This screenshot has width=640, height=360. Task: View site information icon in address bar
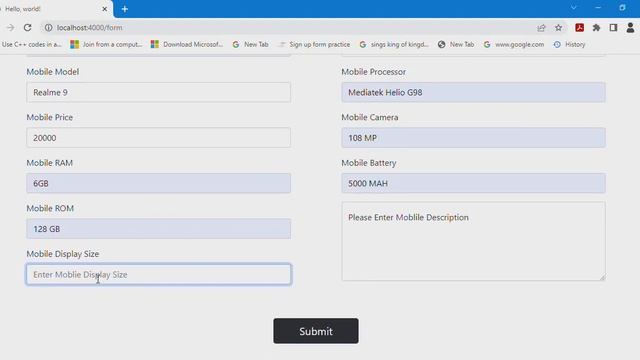[x=48, y=28]
